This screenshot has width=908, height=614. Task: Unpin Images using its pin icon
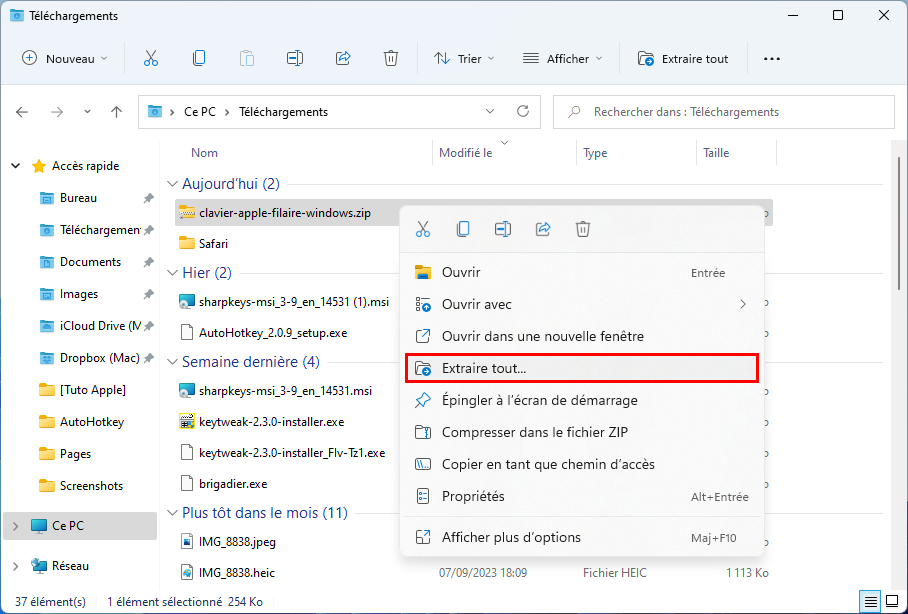[149, 294]
